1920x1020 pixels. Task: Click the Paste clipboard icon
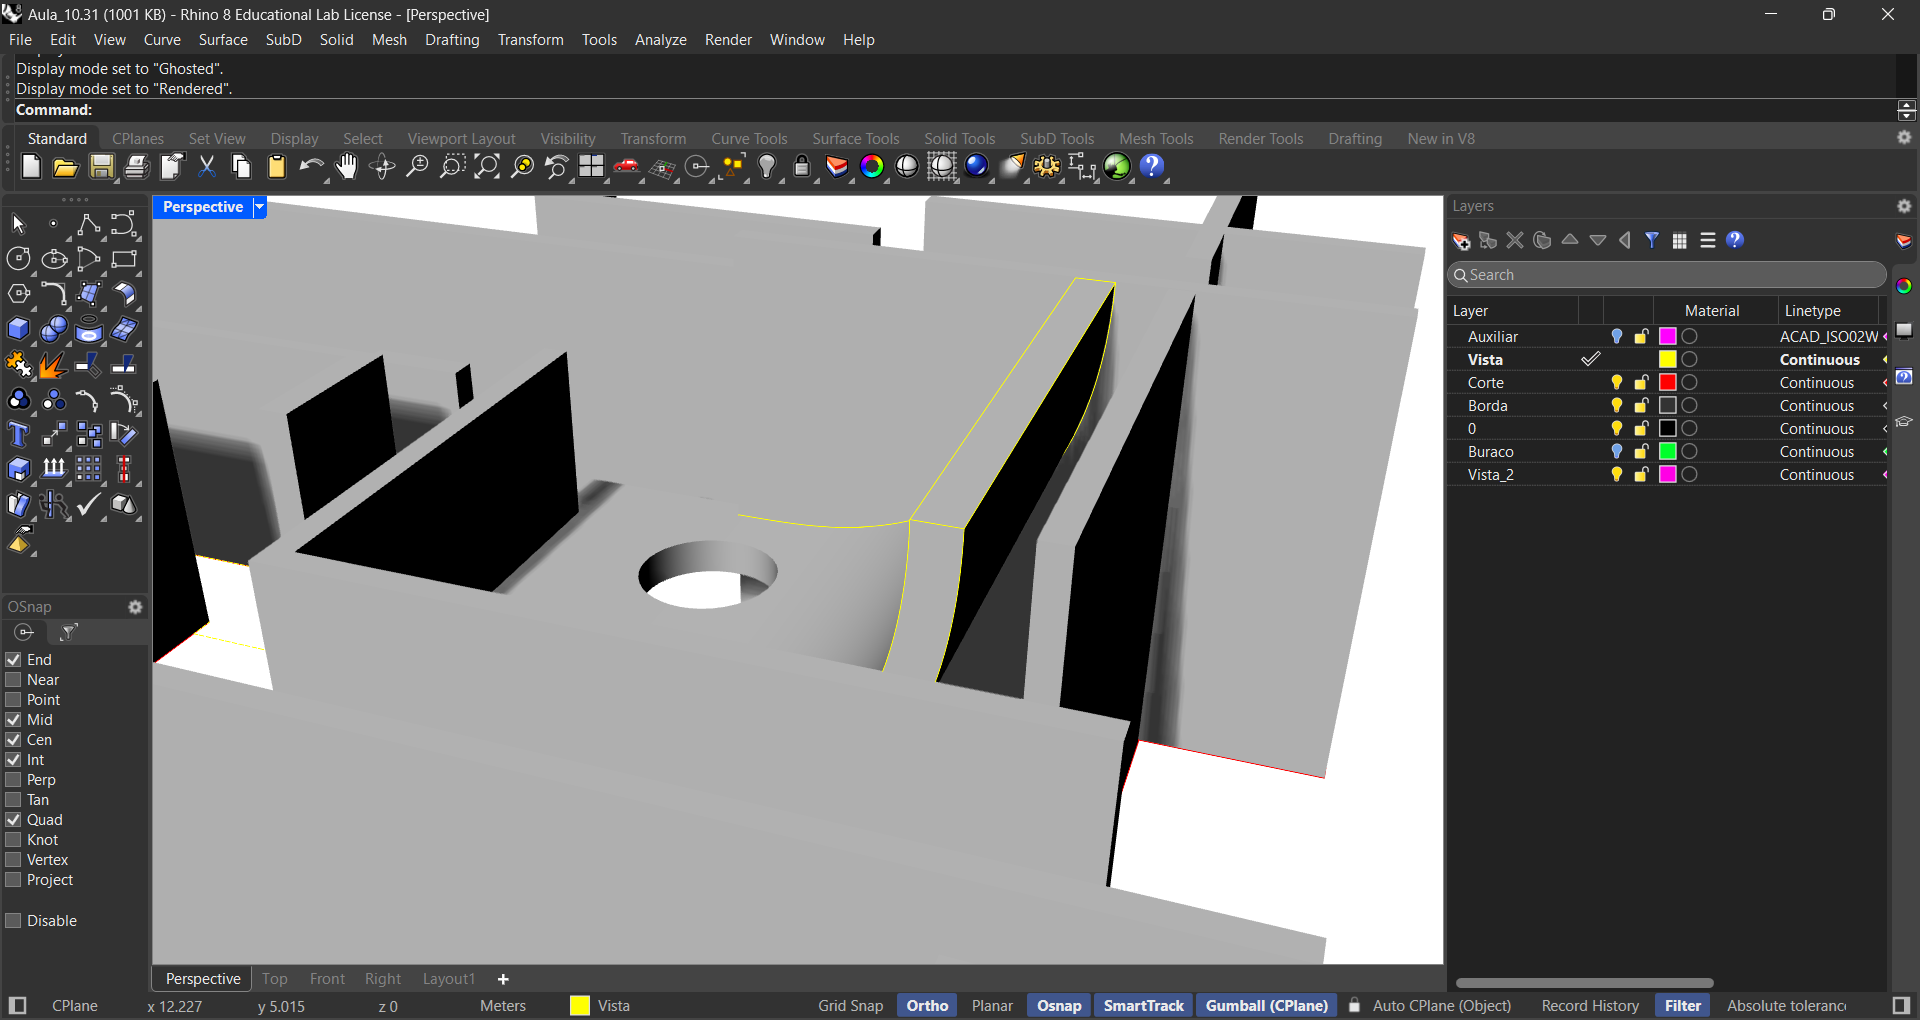(x=277, y=167)
